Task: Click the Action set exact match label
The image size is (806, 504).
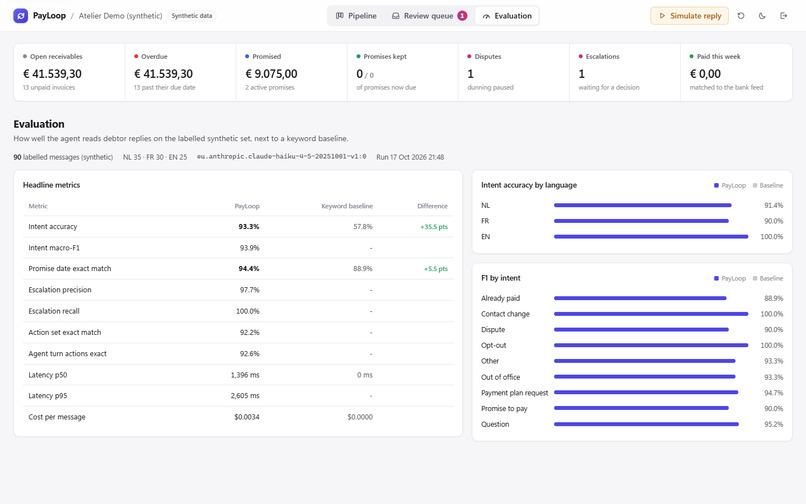Action: [65, 332]
